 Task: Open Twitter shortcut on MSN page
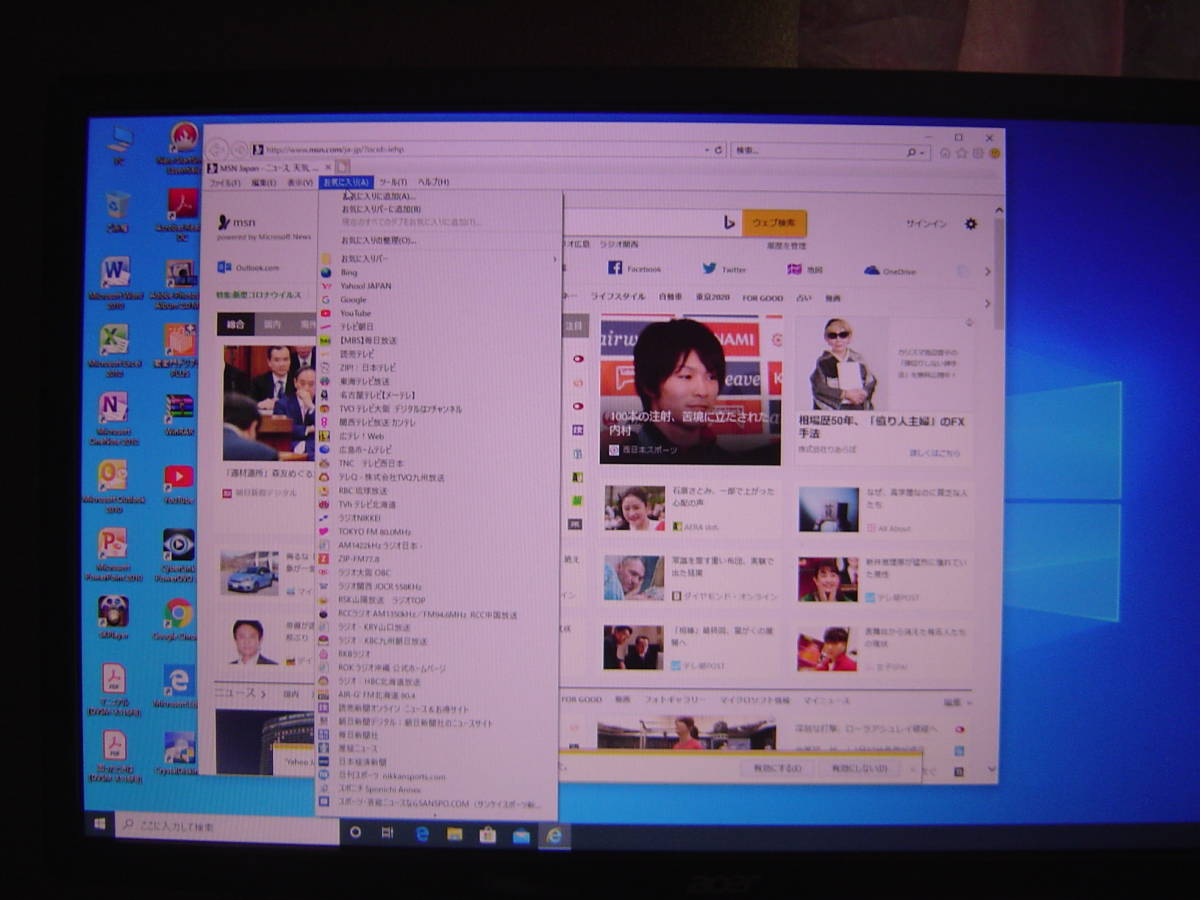(724, 269)
